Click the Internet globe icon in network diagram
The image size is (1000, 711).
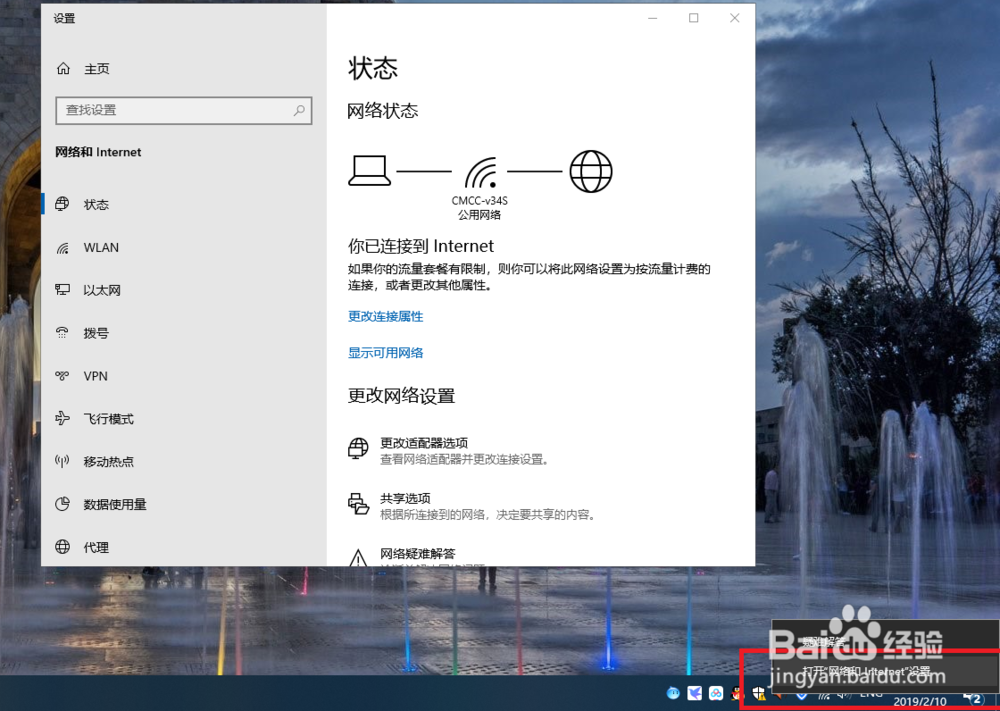[x=591, y=171]
